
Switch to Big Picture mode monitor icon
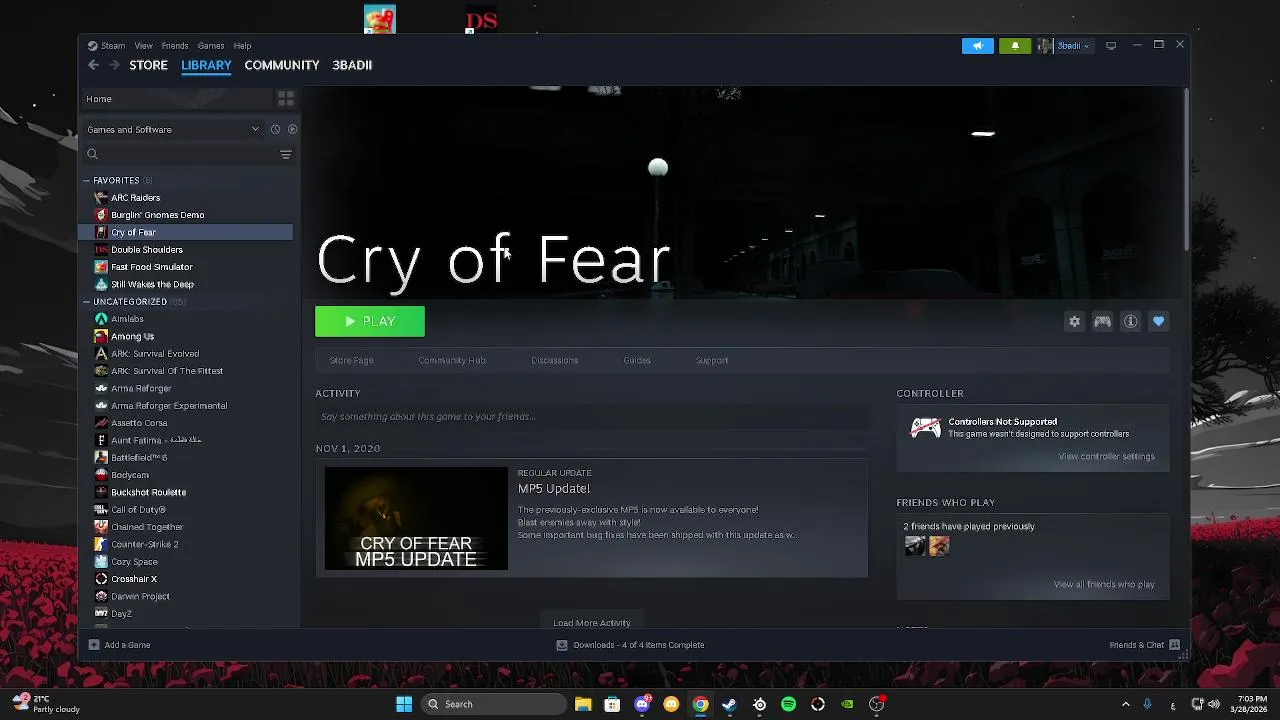point(1110,46)
